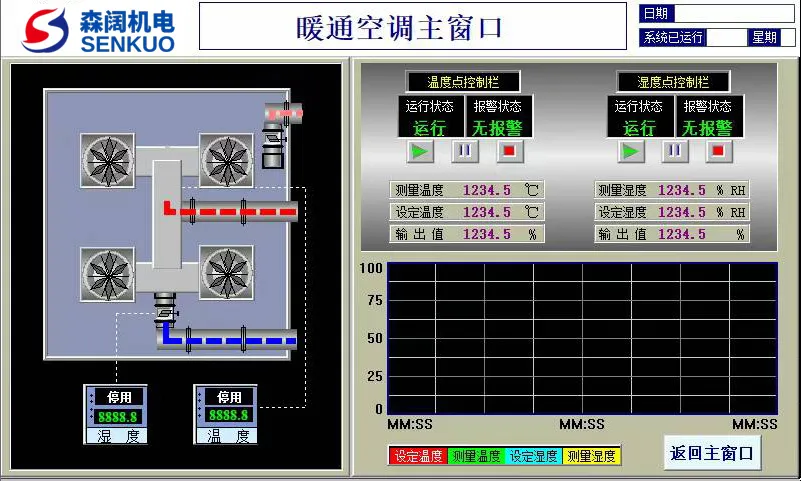
Task: Select the top-right fan icon
Action: 227,160
